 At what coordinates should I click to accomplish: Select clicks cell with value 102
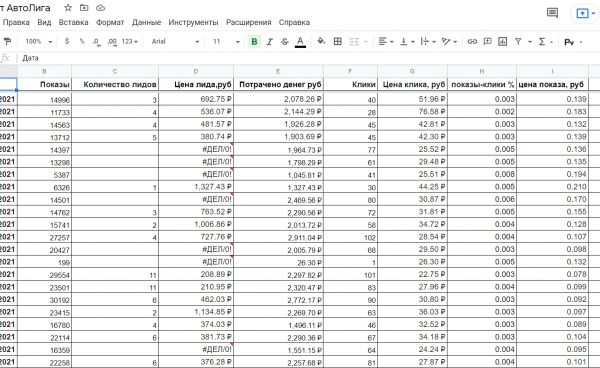[351, 237]
